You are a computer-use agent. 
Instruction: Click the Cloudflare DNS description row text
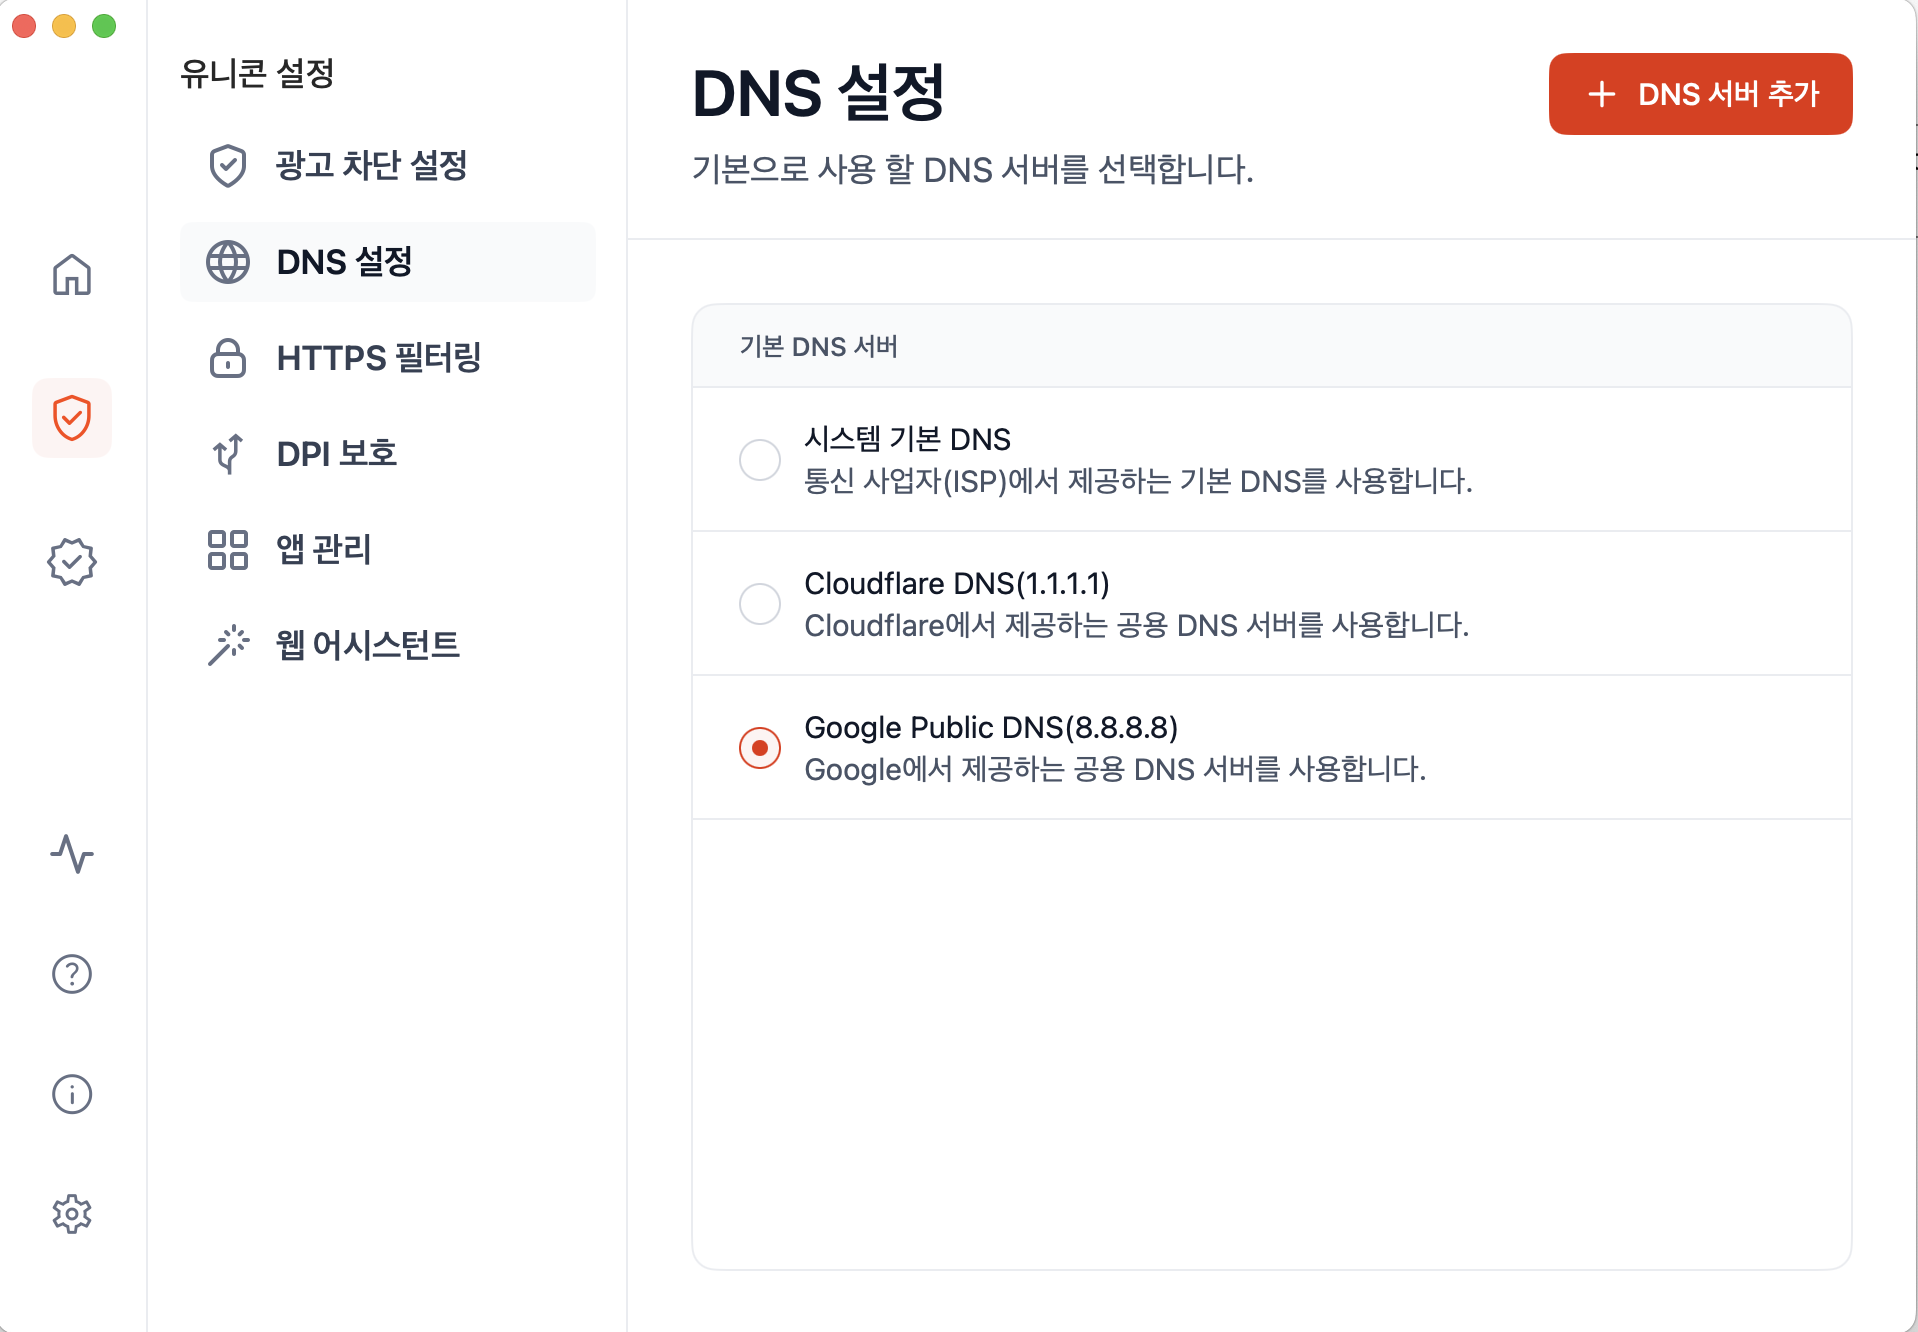pyautogui.click(x=1137, y=626)
